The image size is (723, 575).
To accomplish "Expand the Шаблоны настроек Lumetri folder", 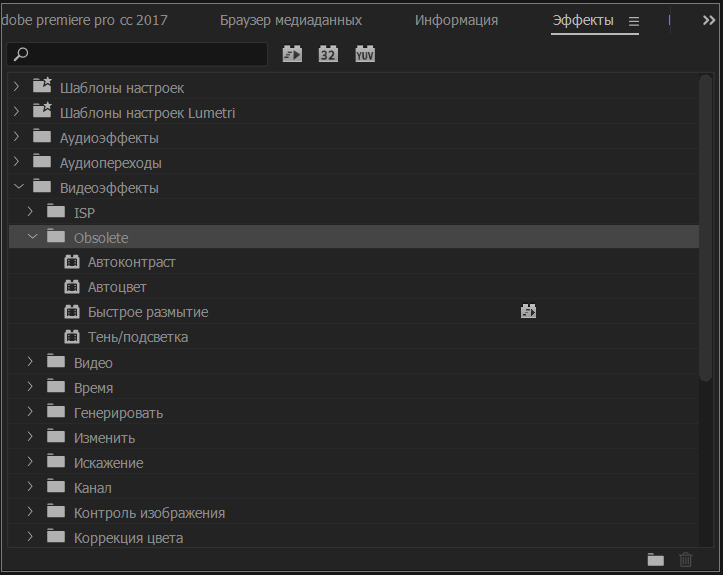I will 17,111.
